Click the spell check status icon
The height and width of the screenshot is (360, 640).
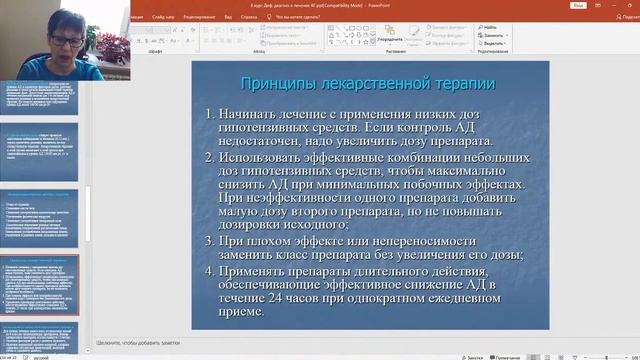tap(25, 357)
